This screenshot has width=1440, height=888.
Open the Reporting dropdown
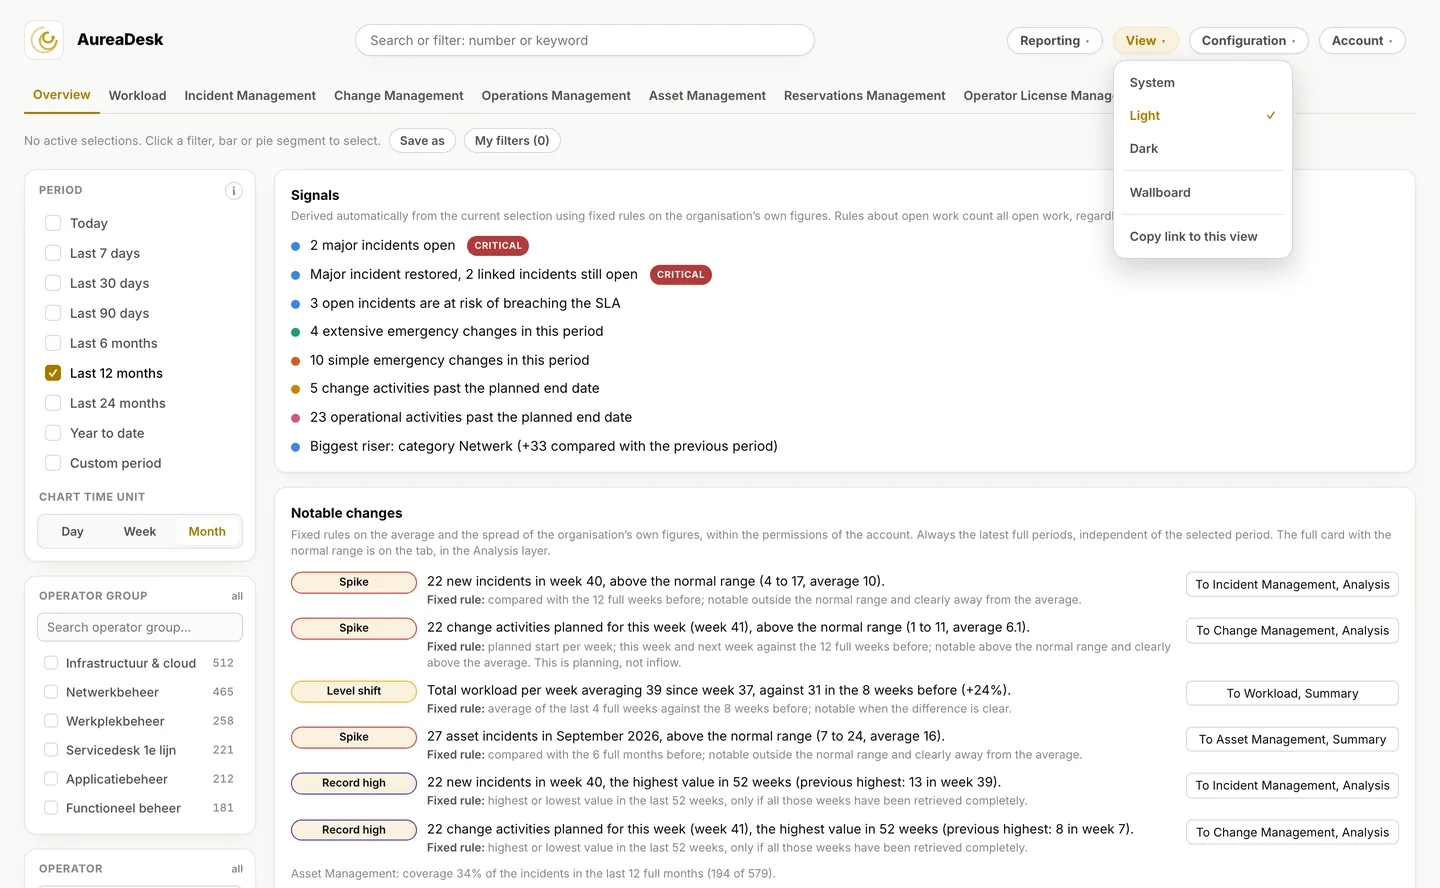click(1054, 41)
